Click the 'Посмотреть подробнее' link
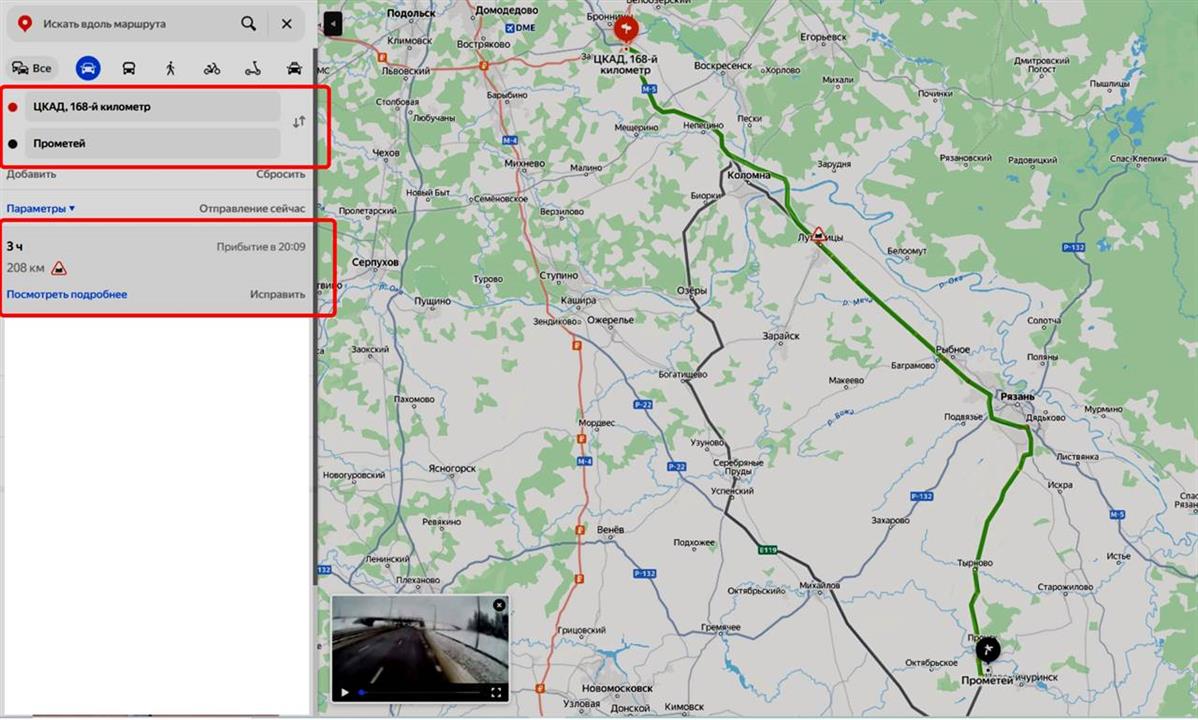Image resolution: width=1198 pixels, height=720 pixels. point(67,294)
